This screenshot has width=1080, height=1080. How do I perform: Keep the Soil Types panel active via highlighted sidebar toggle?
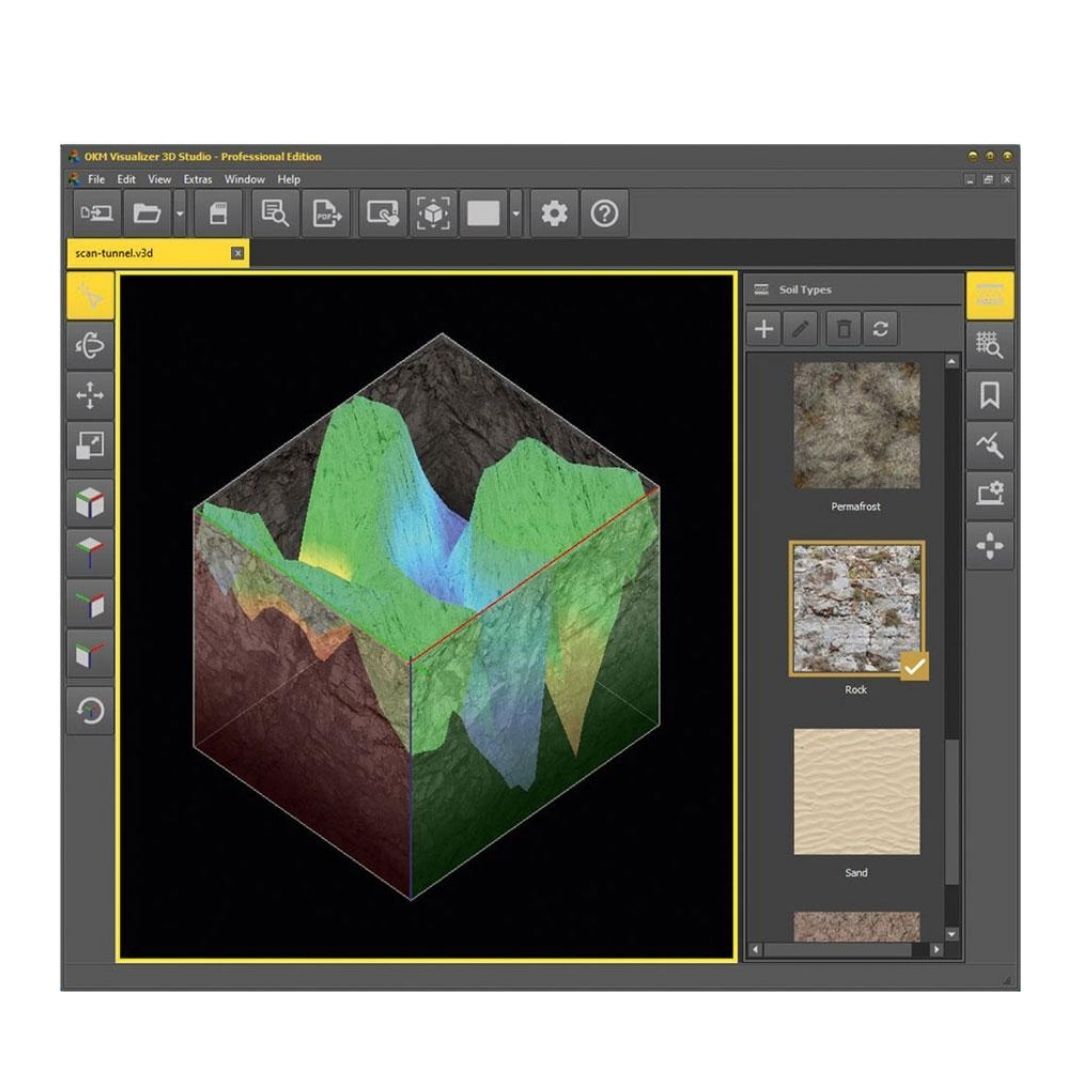[989, 295]
